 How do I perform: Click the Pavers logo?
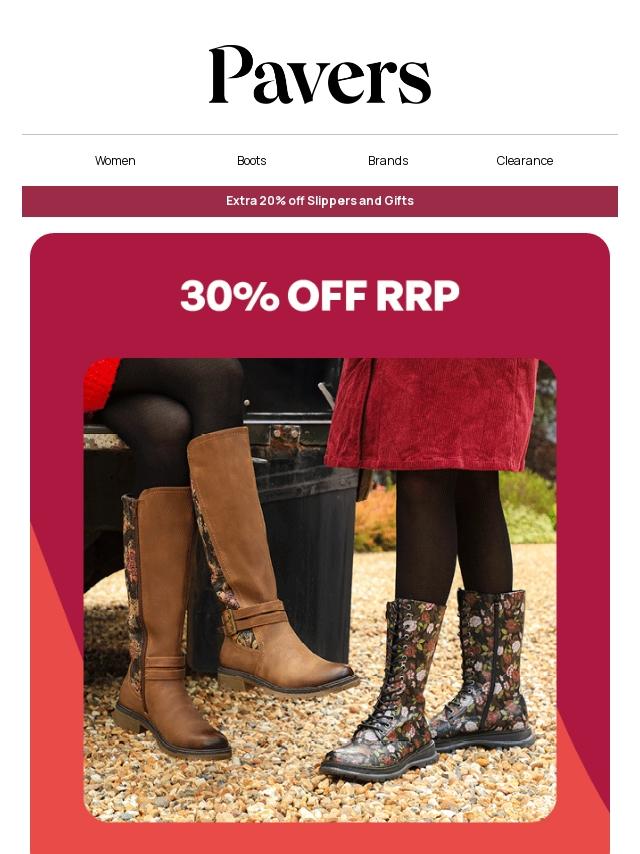[320, 75]
